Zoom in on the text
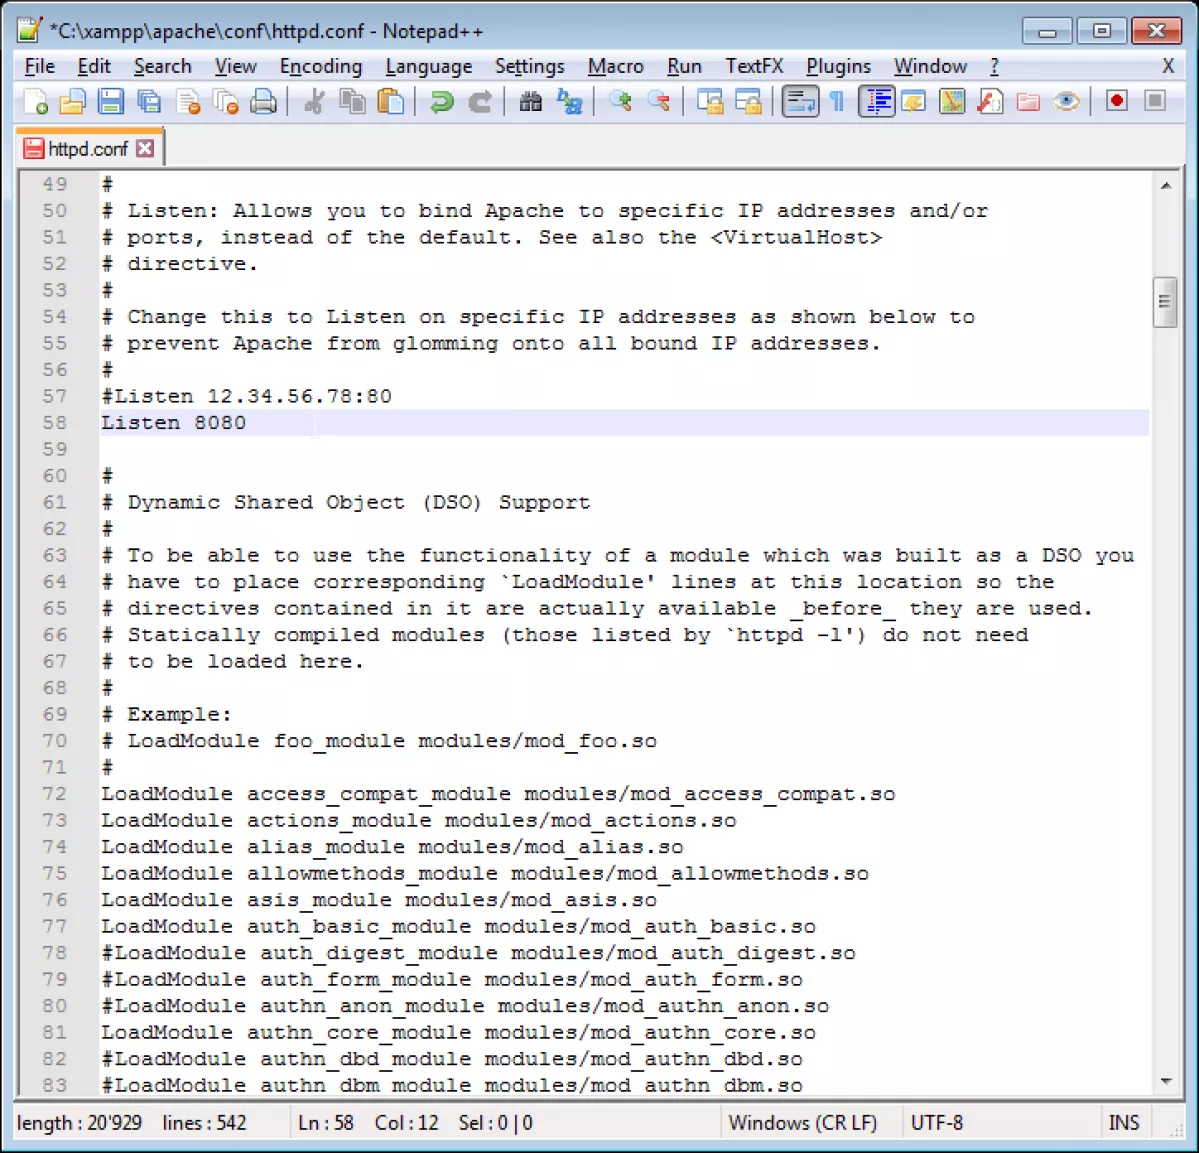Image resolution: width=1199 pixels, height=1153 pixels. pyautogui.click(x=620, y=102)
